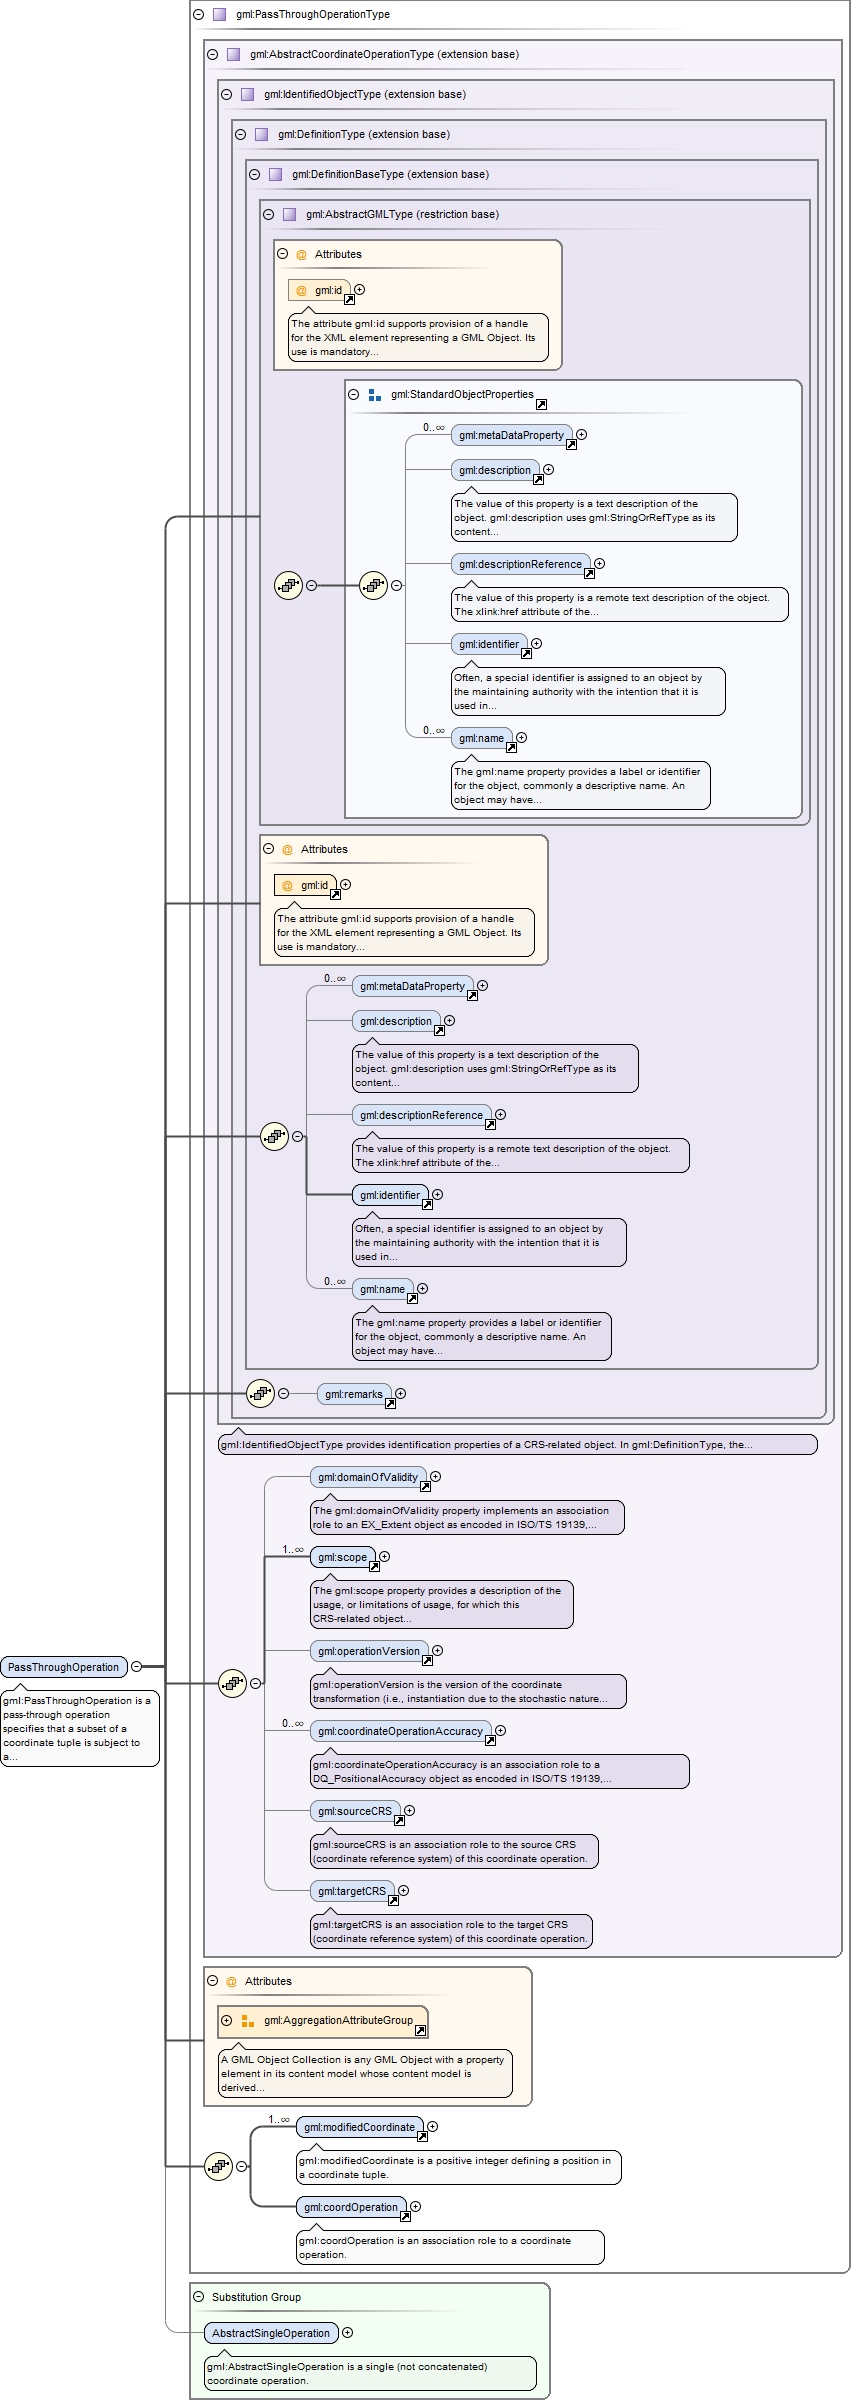852x2401 pixels.
Task: Click the sequence compositor icon beside gml:remarks
Action: pos(260,1393)
